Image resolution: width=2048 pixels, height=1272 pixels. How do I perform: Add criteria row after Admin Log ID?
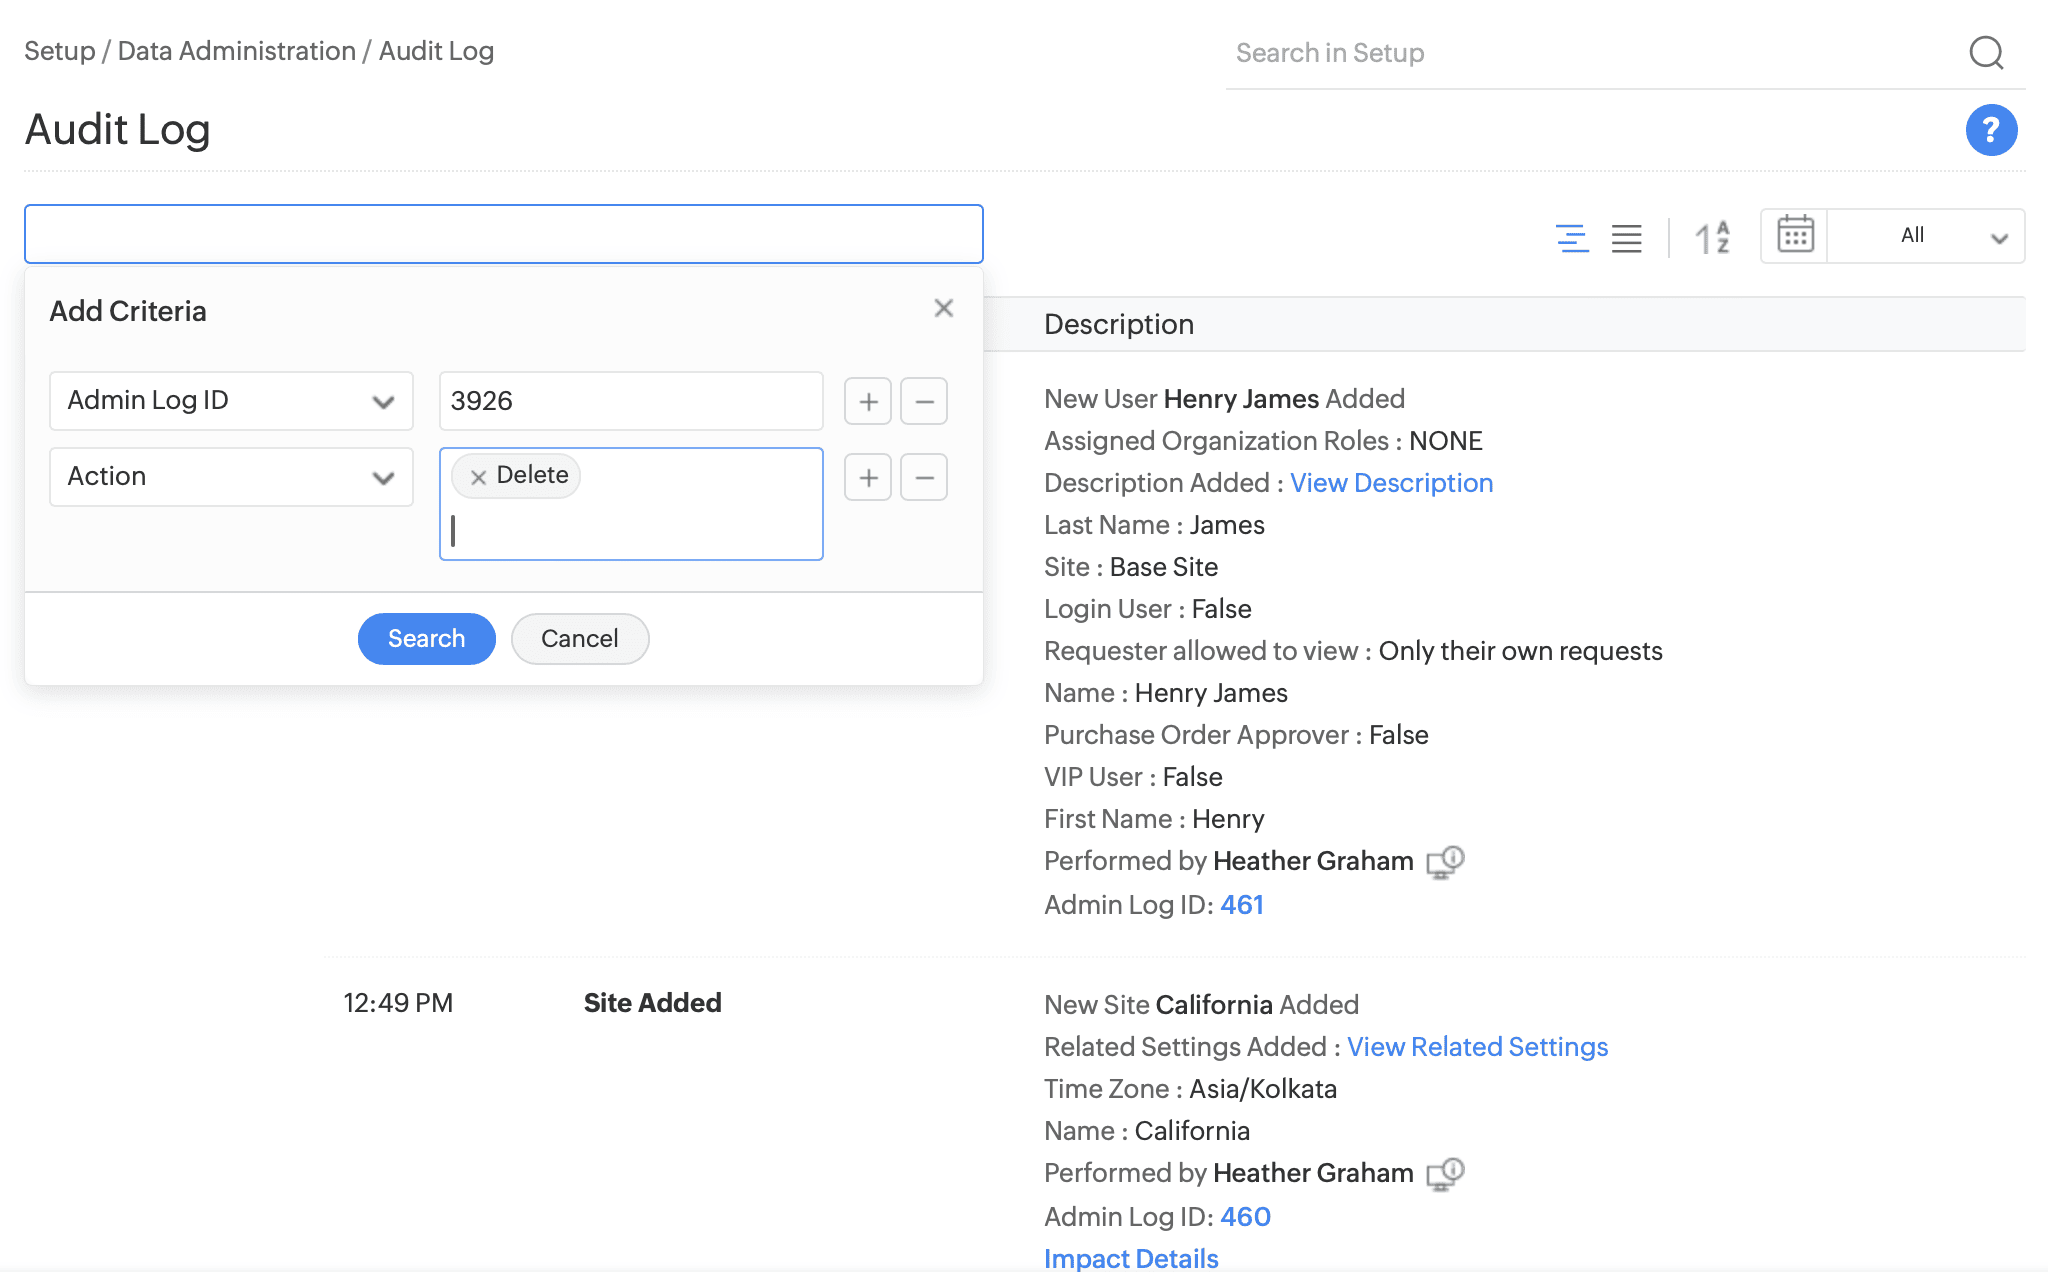(868, 402)
